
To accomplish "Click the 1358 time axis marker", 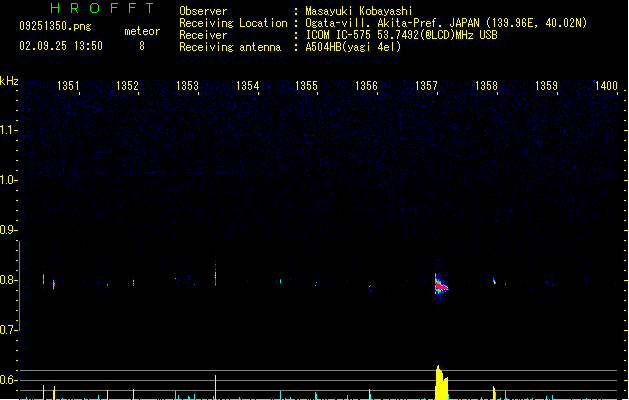I will (486, 86).
